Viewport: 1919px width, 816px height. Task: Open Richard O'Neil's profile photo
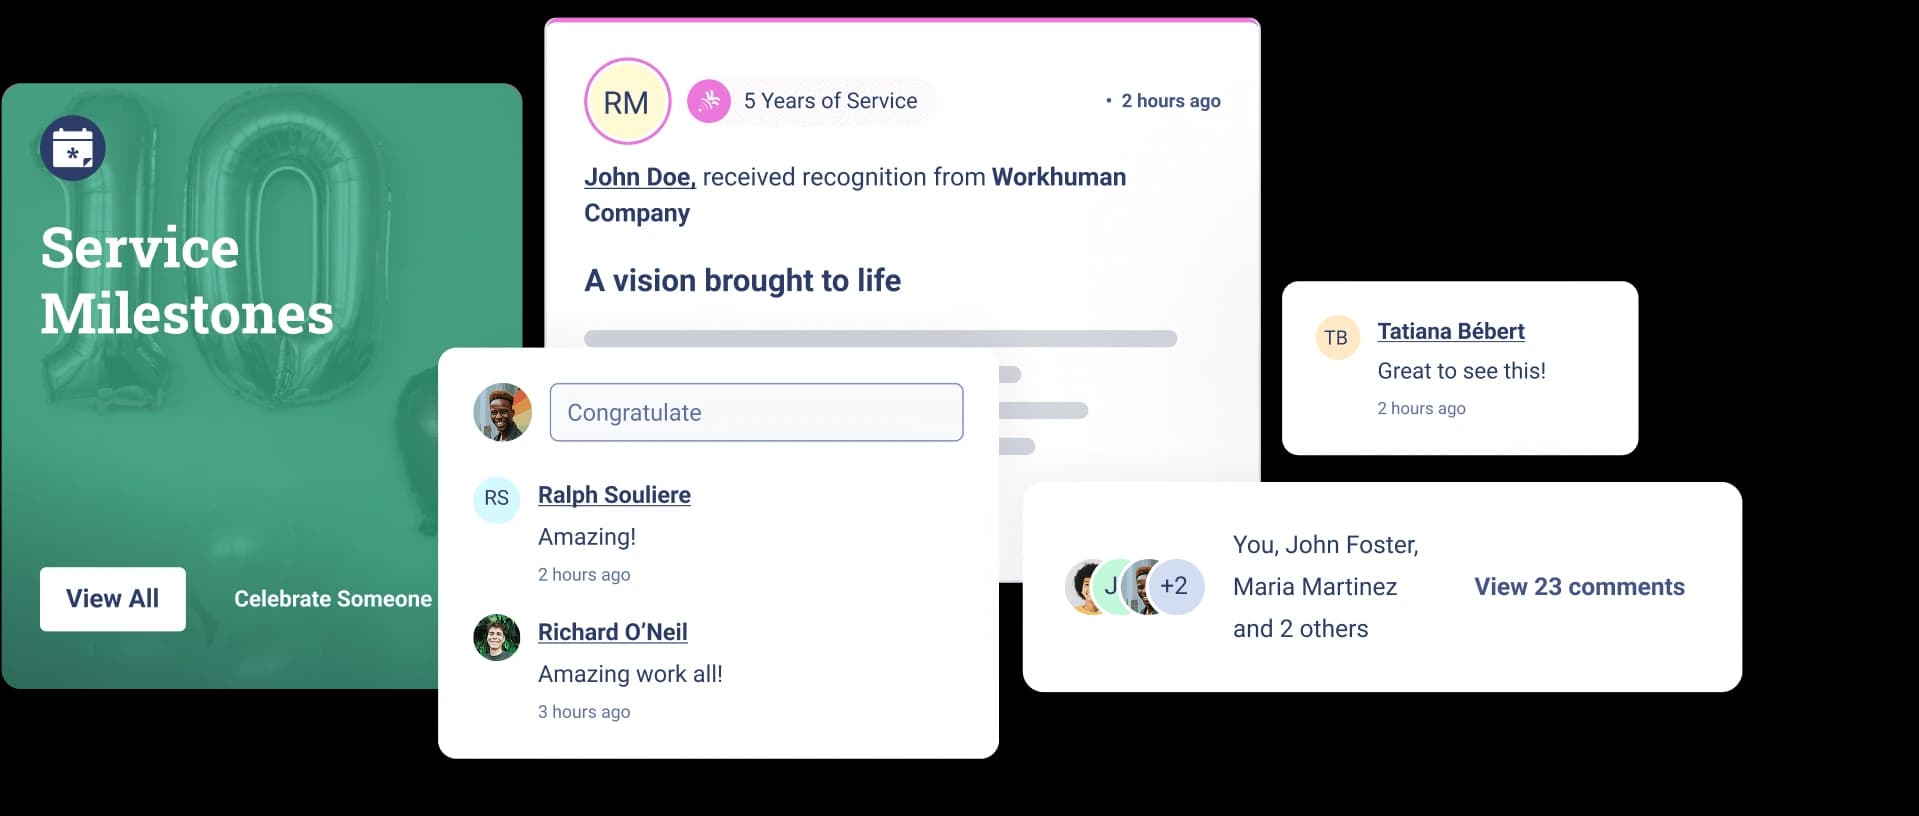click(x=496, y=636)
